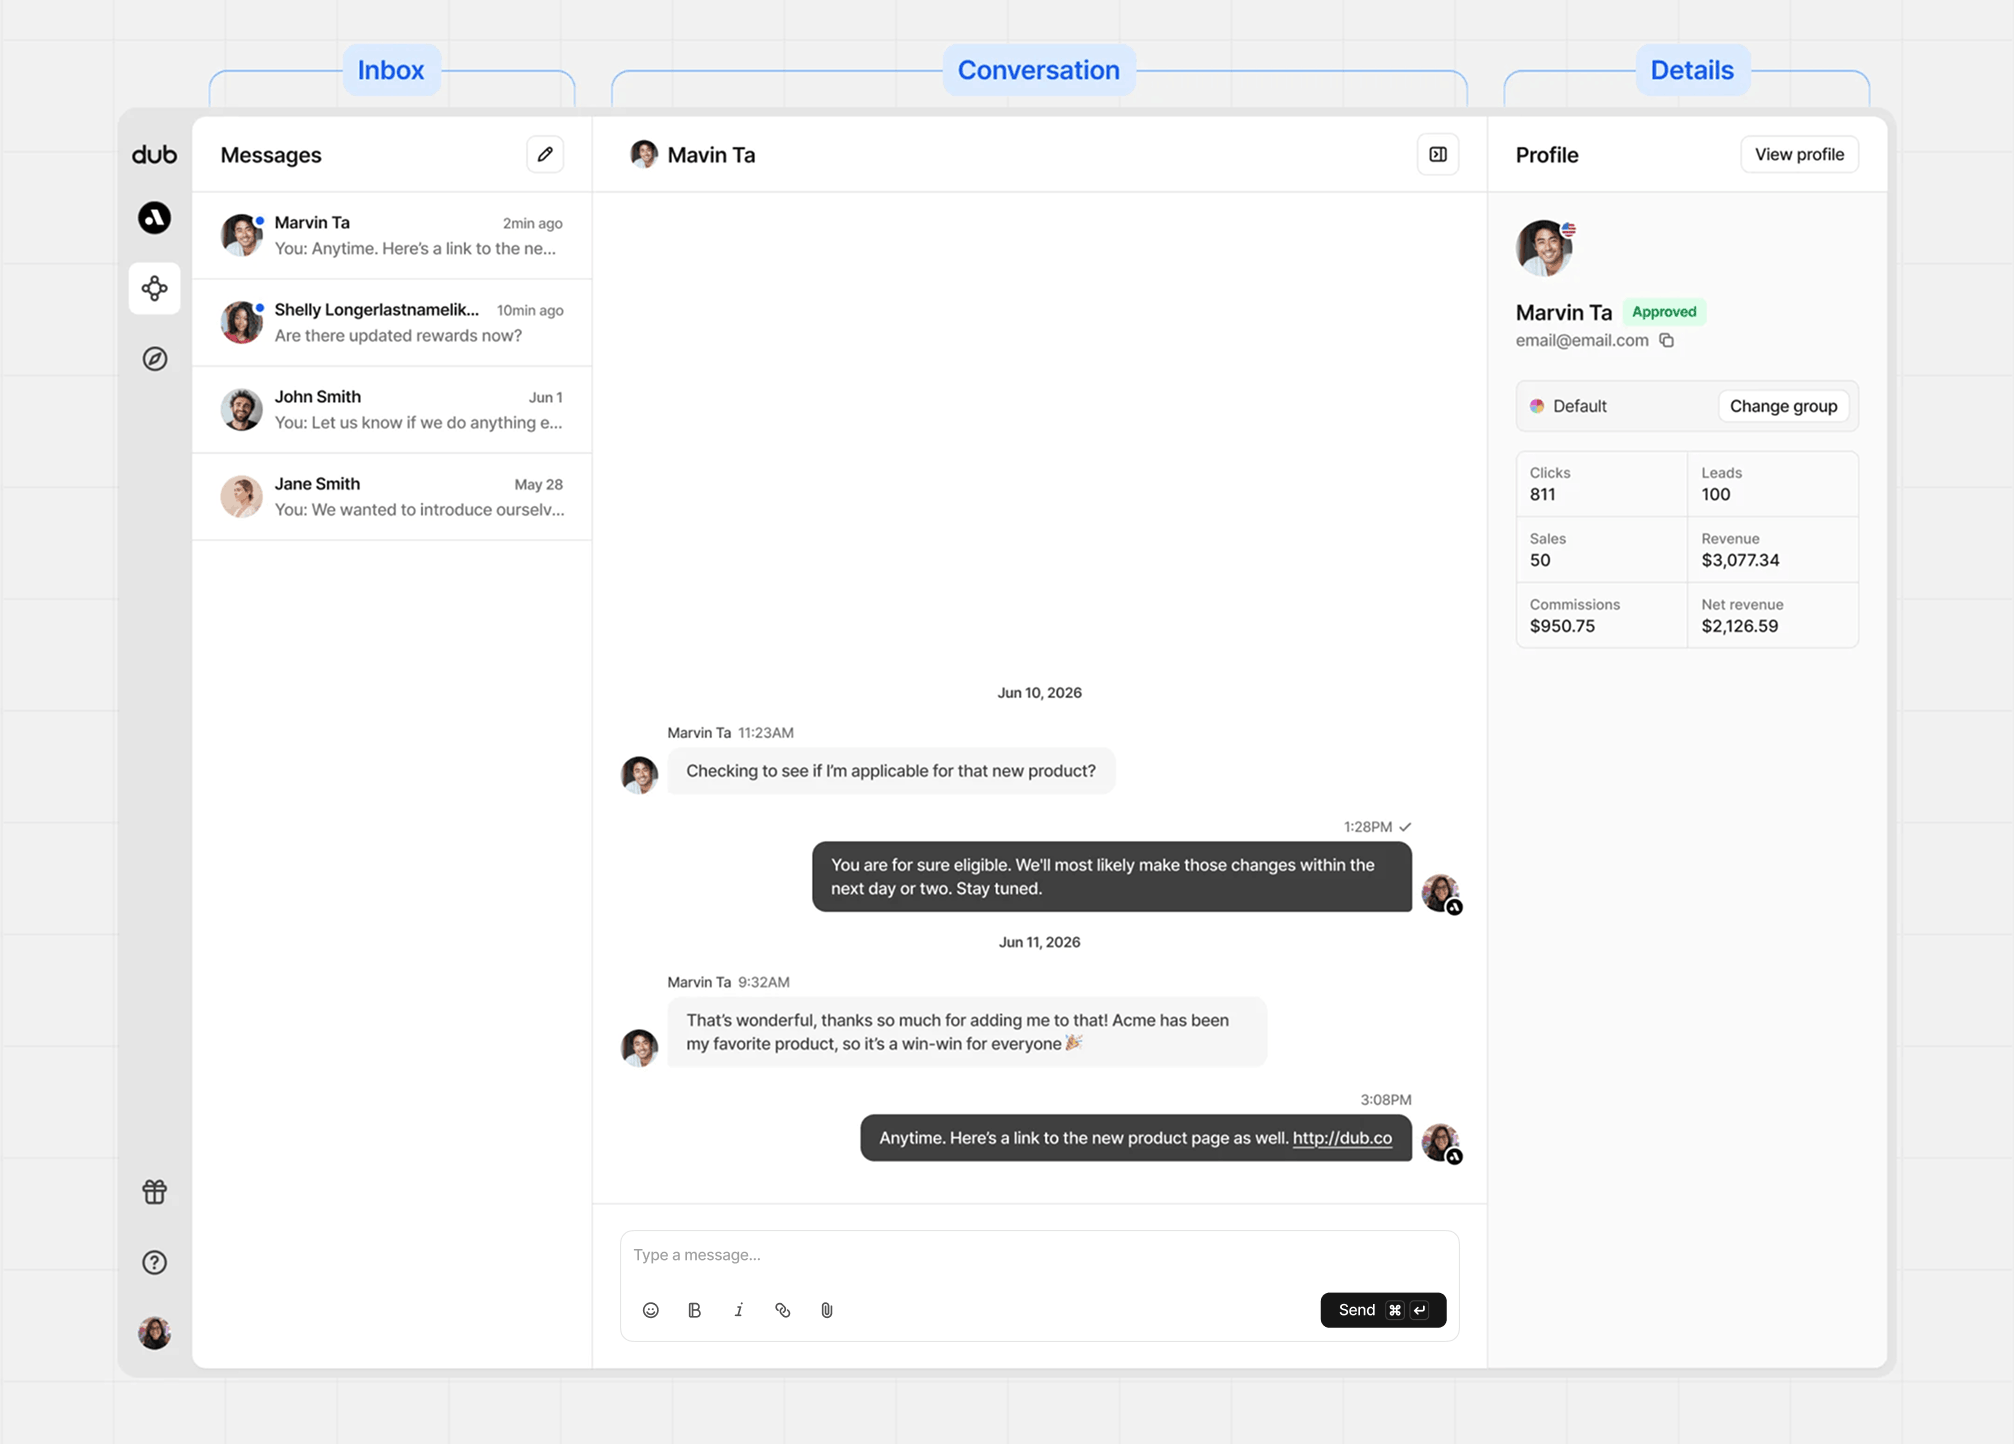Image resolution: width=2014 pixels, height=1444 pixels.
Task: Click sender avatar beside the 3:08PM reply
Action: (1442, 1143)
